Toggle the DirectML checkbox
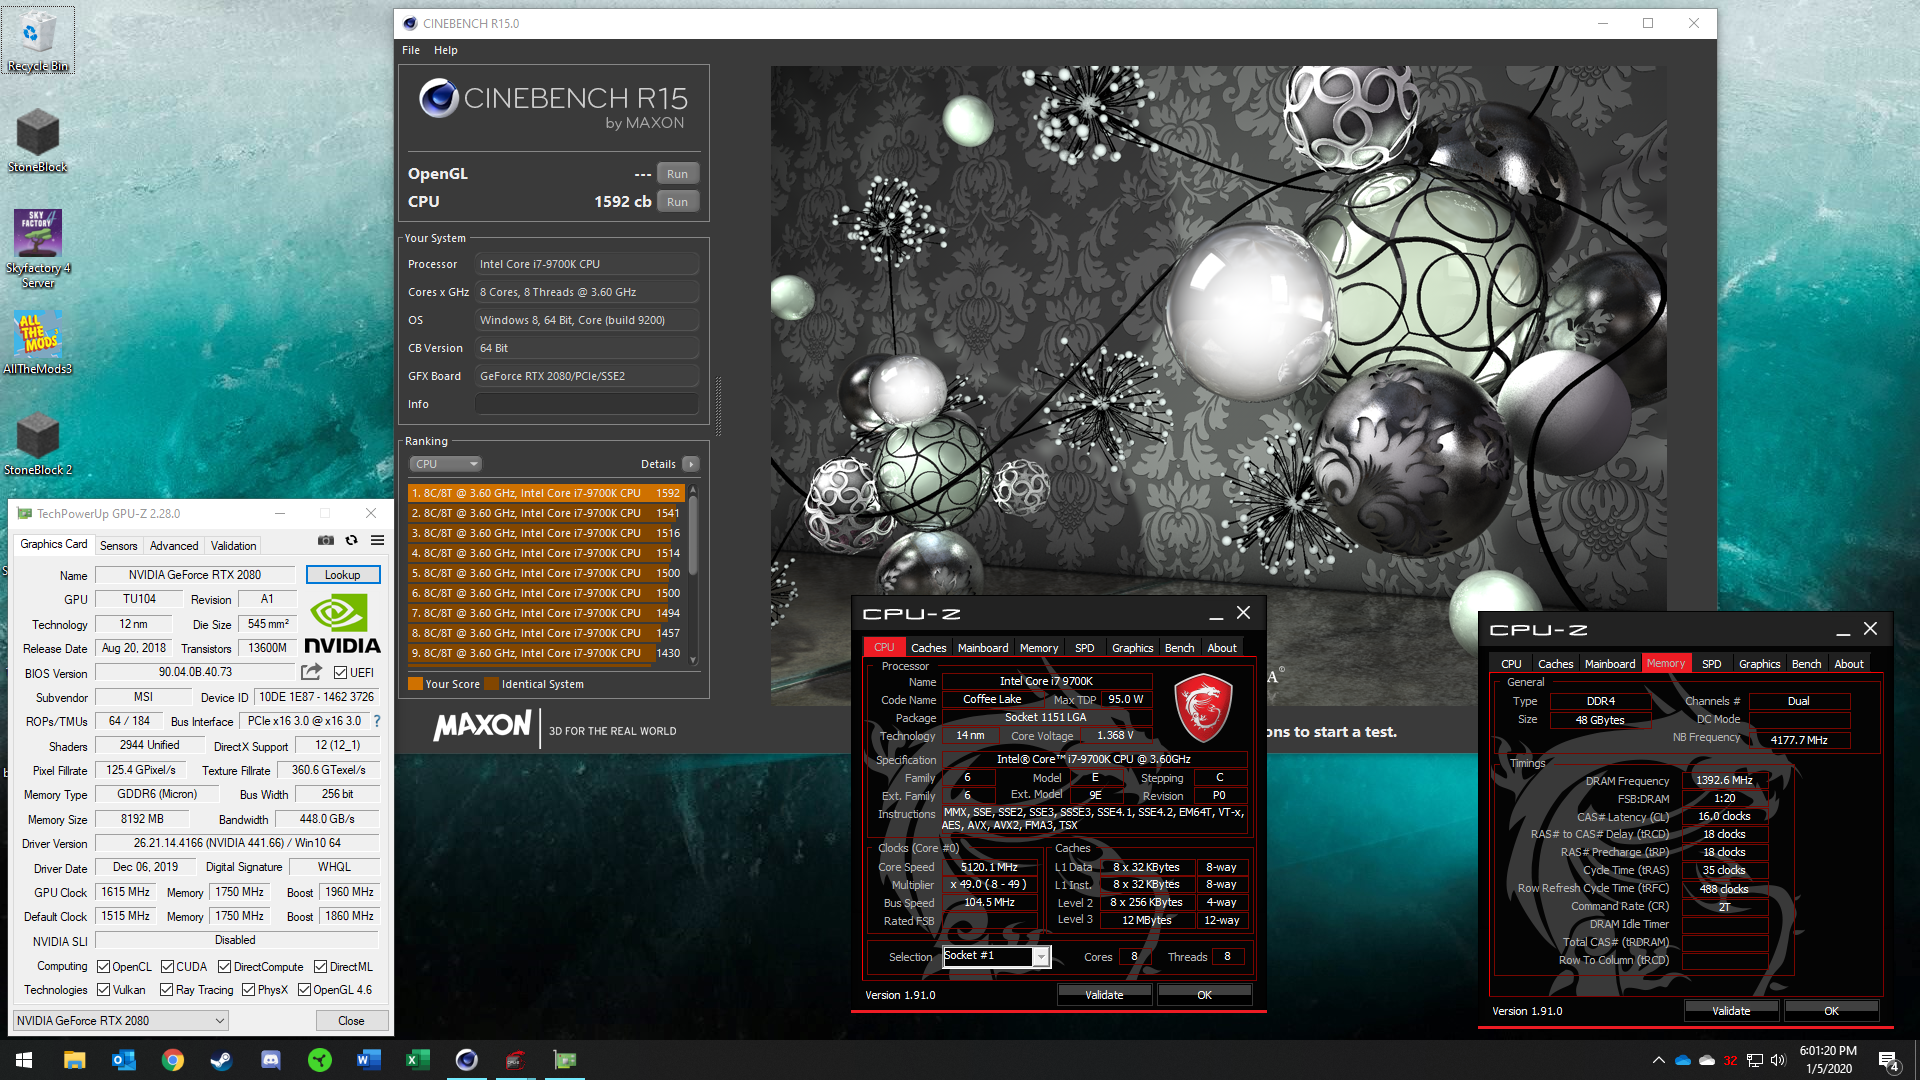1920x1080 pixels. coord(320,967)
